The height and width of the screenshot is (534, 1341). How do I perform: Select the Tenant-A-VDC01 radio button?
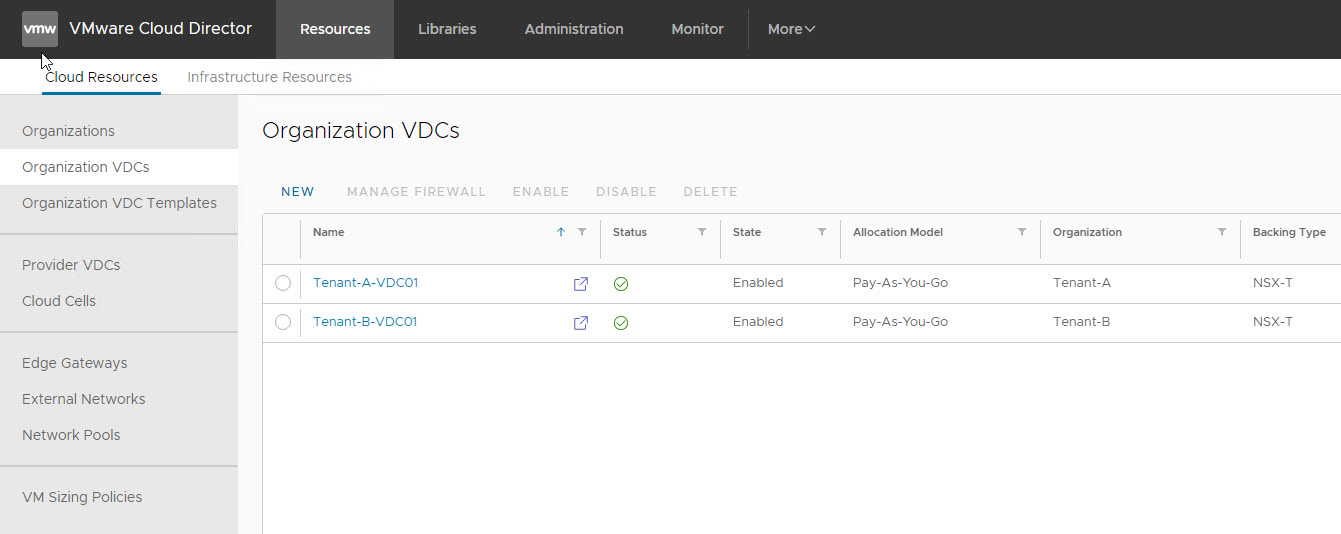coord(283,283)
